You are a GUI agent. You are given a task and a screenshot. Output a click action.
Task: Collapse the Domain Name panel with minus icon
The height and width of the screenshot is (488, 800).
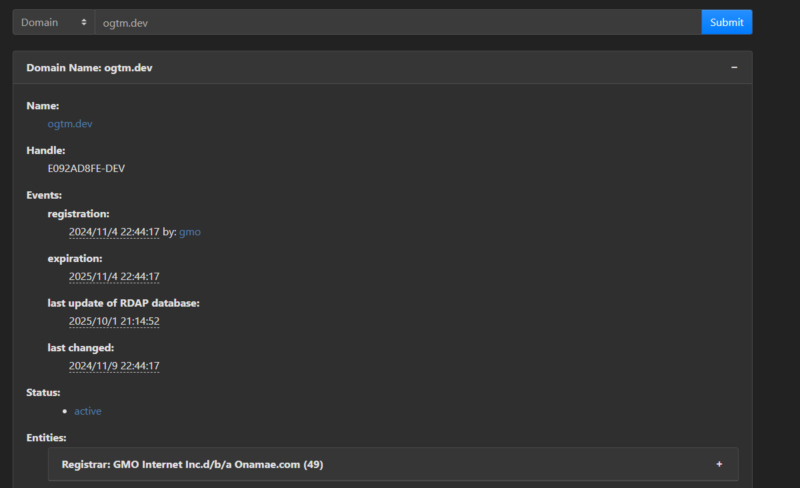[x=734, y=67]
